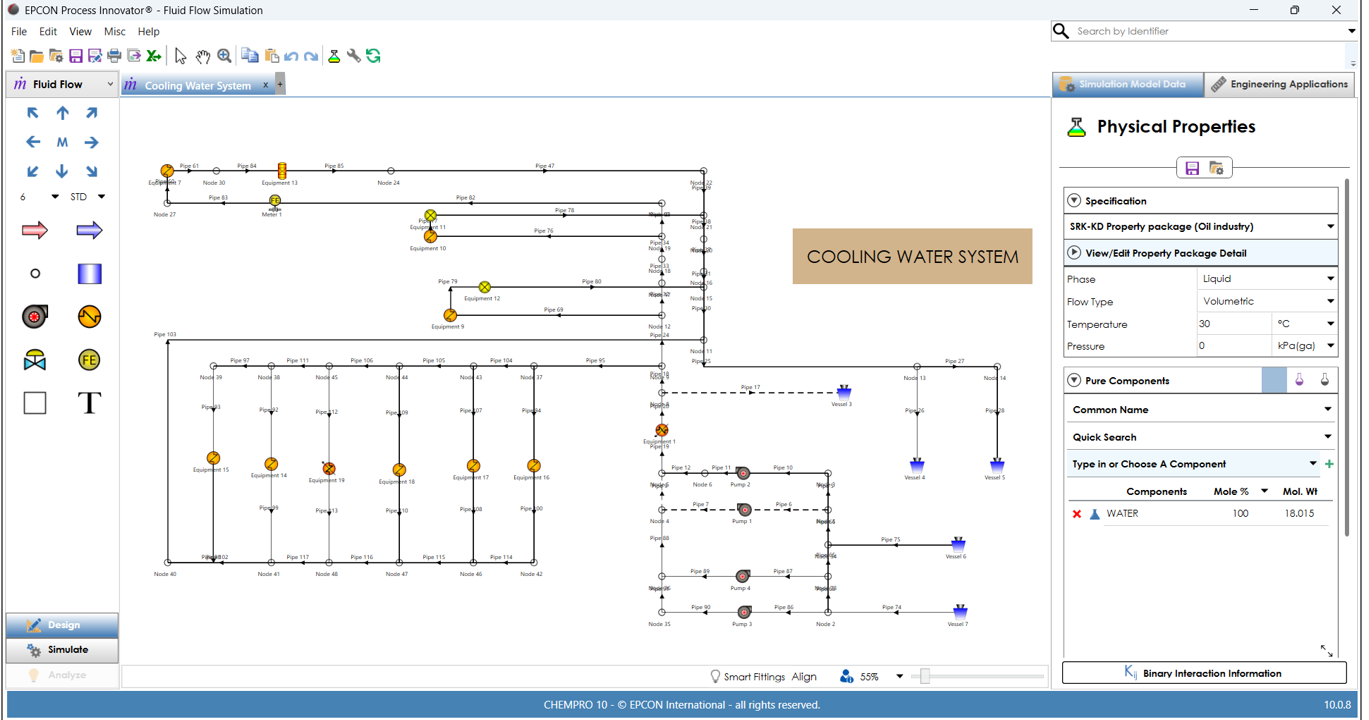This screenshot has width=1369, height=720.
Task: Open the kPa(ga) pressure unit dropdown
Action: click(1330, 346)
